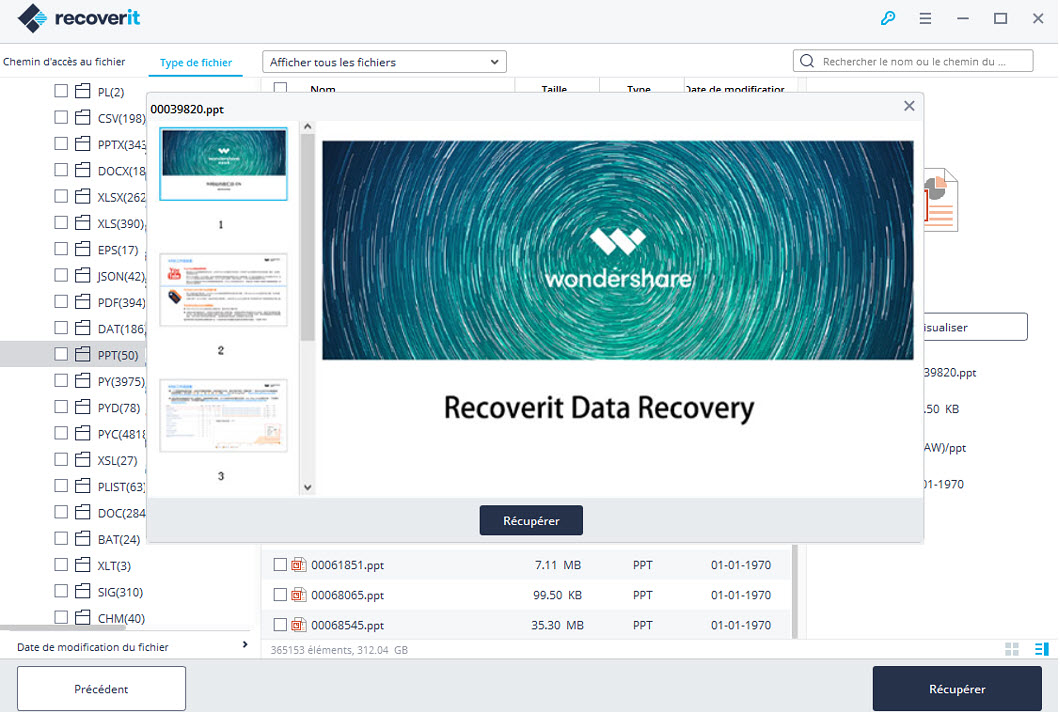Click the folder icon beside BAT(24)
Viewport: 1060px width, 712px height.
(x=82, y=539)
